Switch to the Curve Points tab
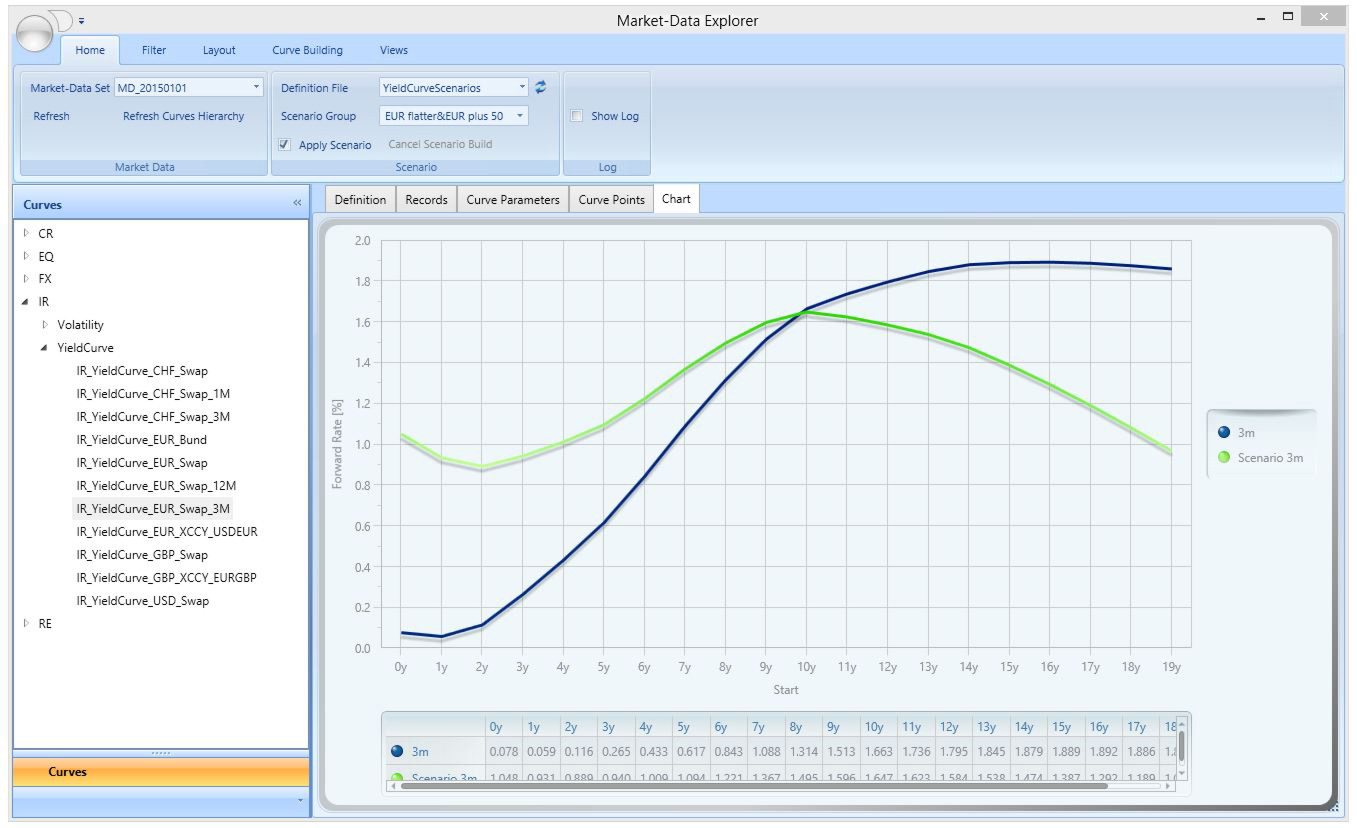The image size is (1357, 828). click(x=612, y=199)
